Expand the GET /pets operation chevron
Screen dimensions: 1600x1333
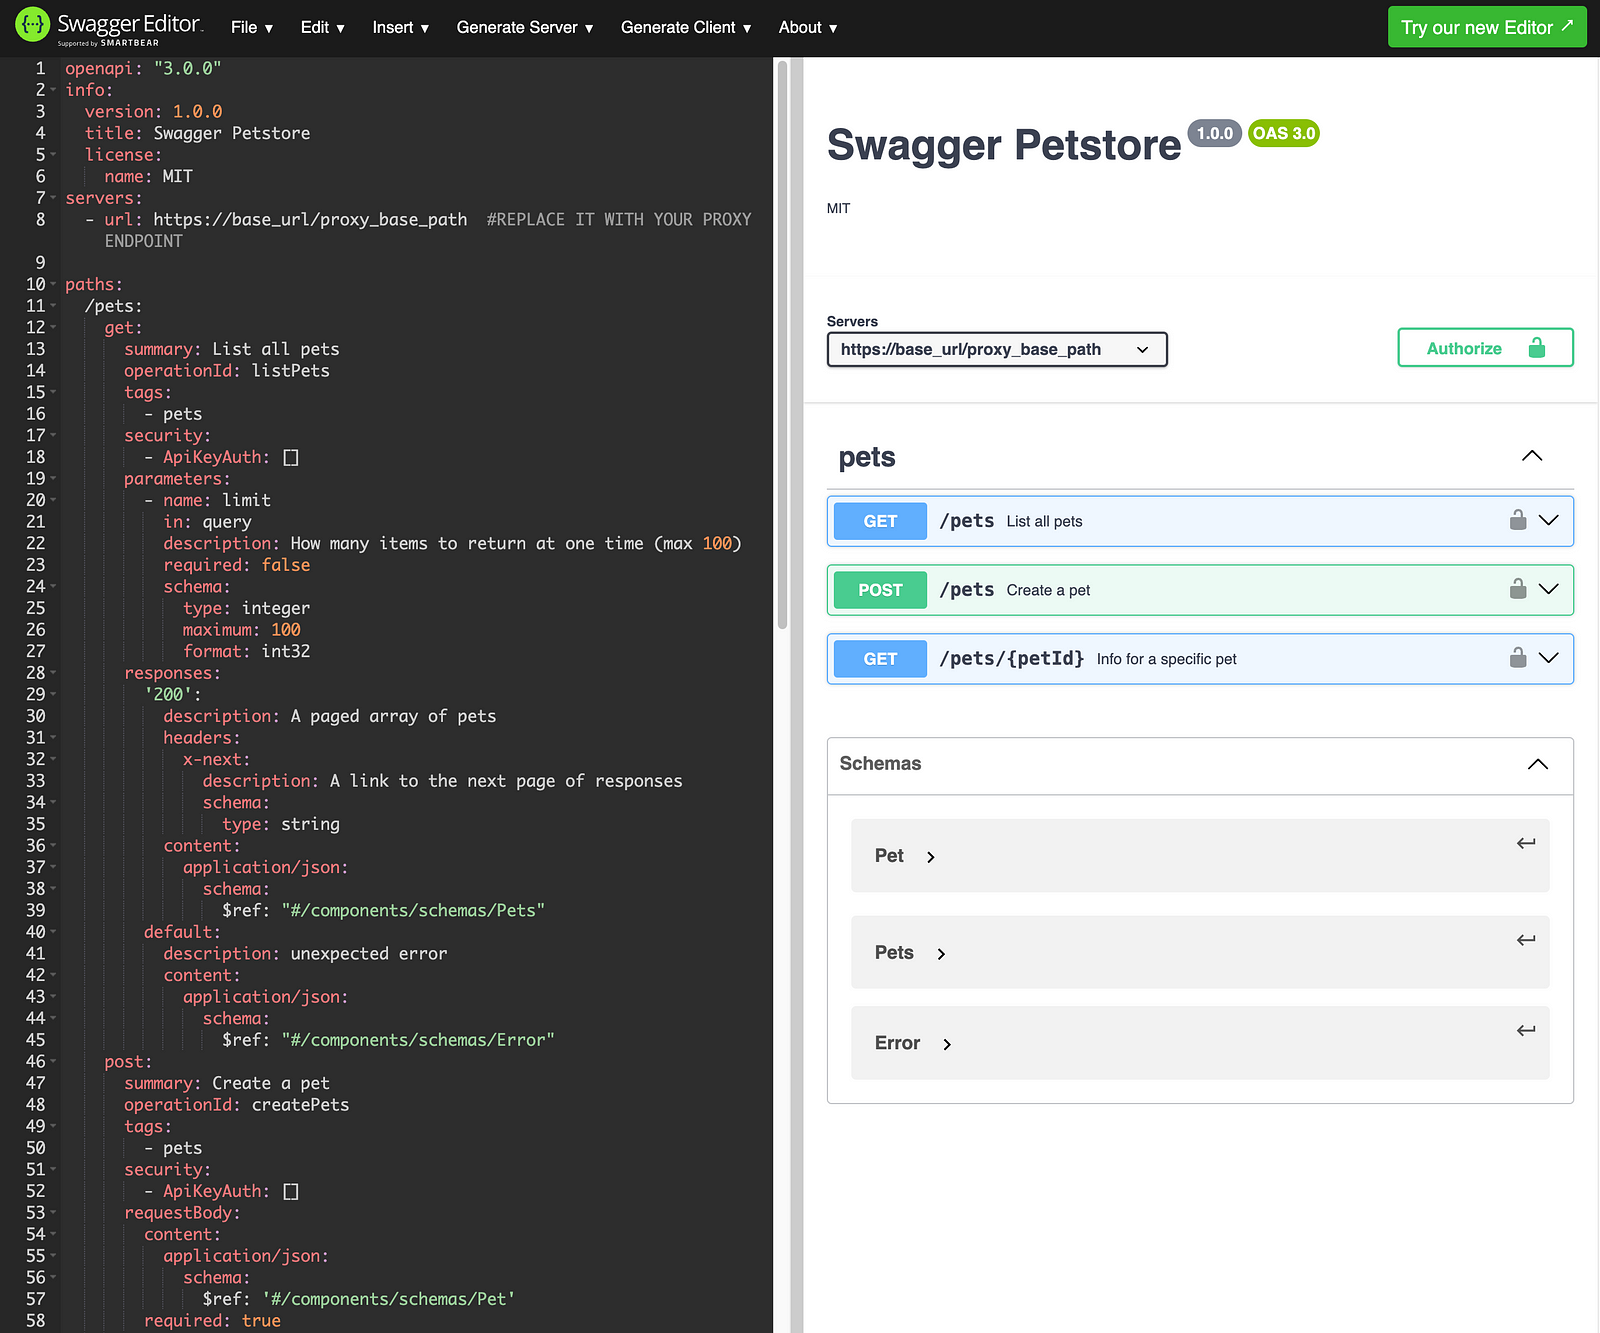[x=1549, y=520]
